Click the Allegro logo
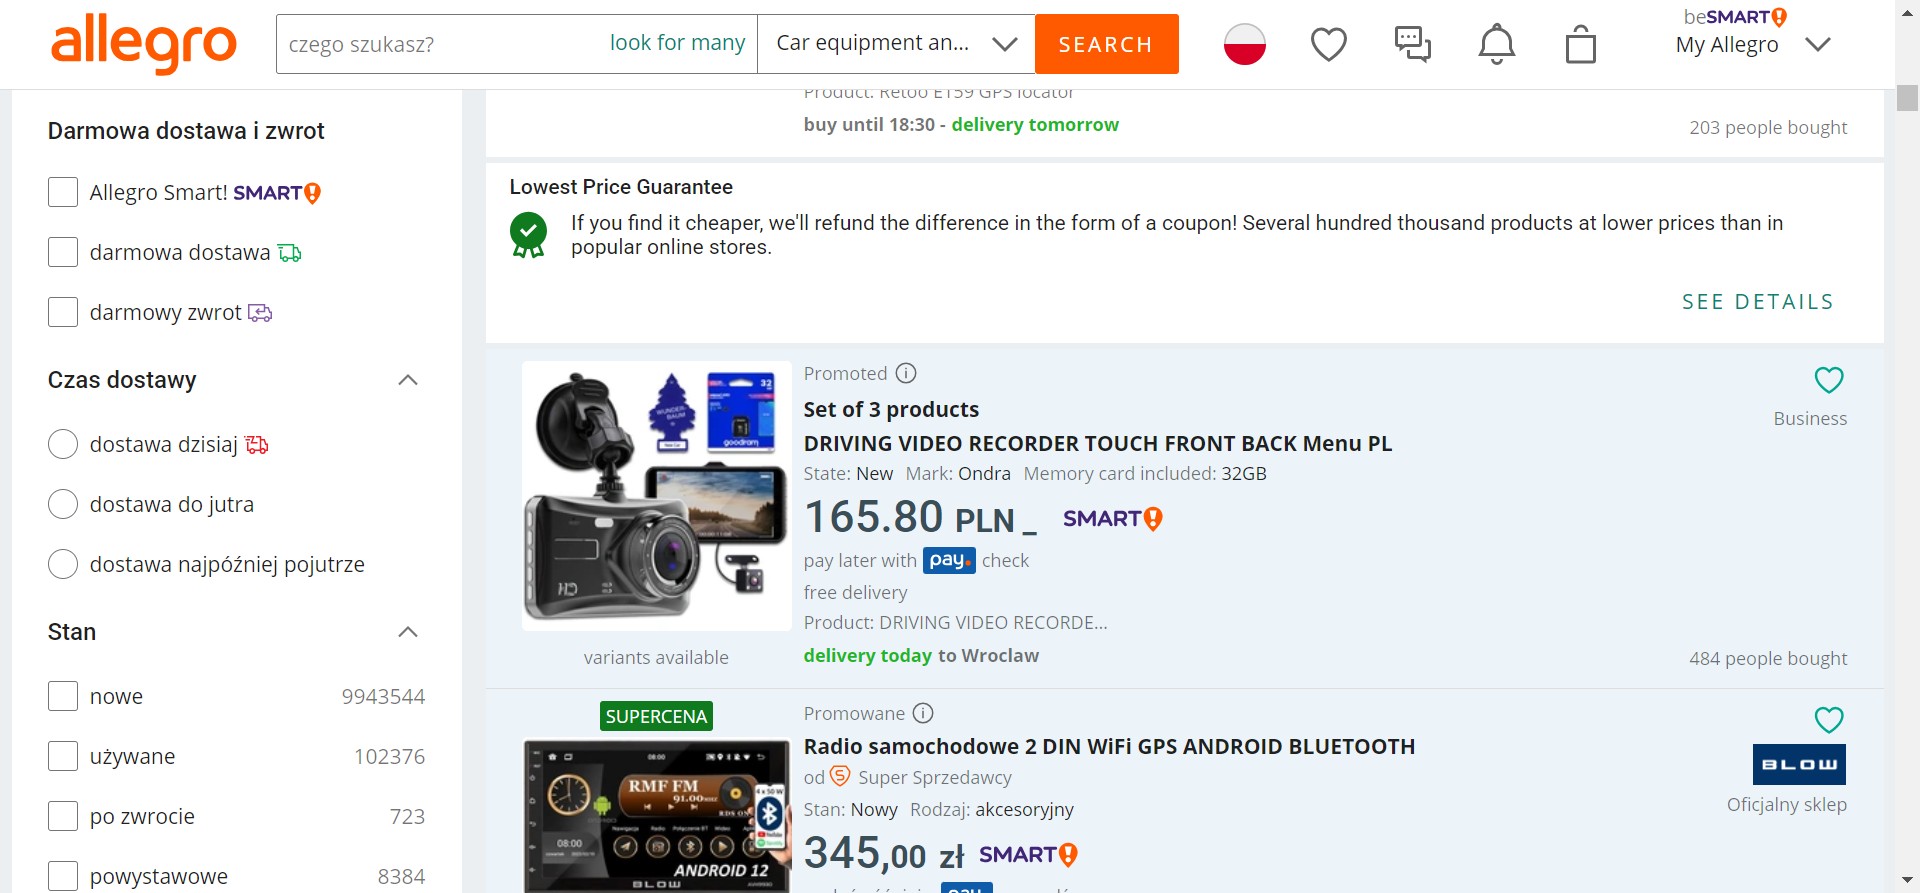1920x893 pixels. pos(144,43)
